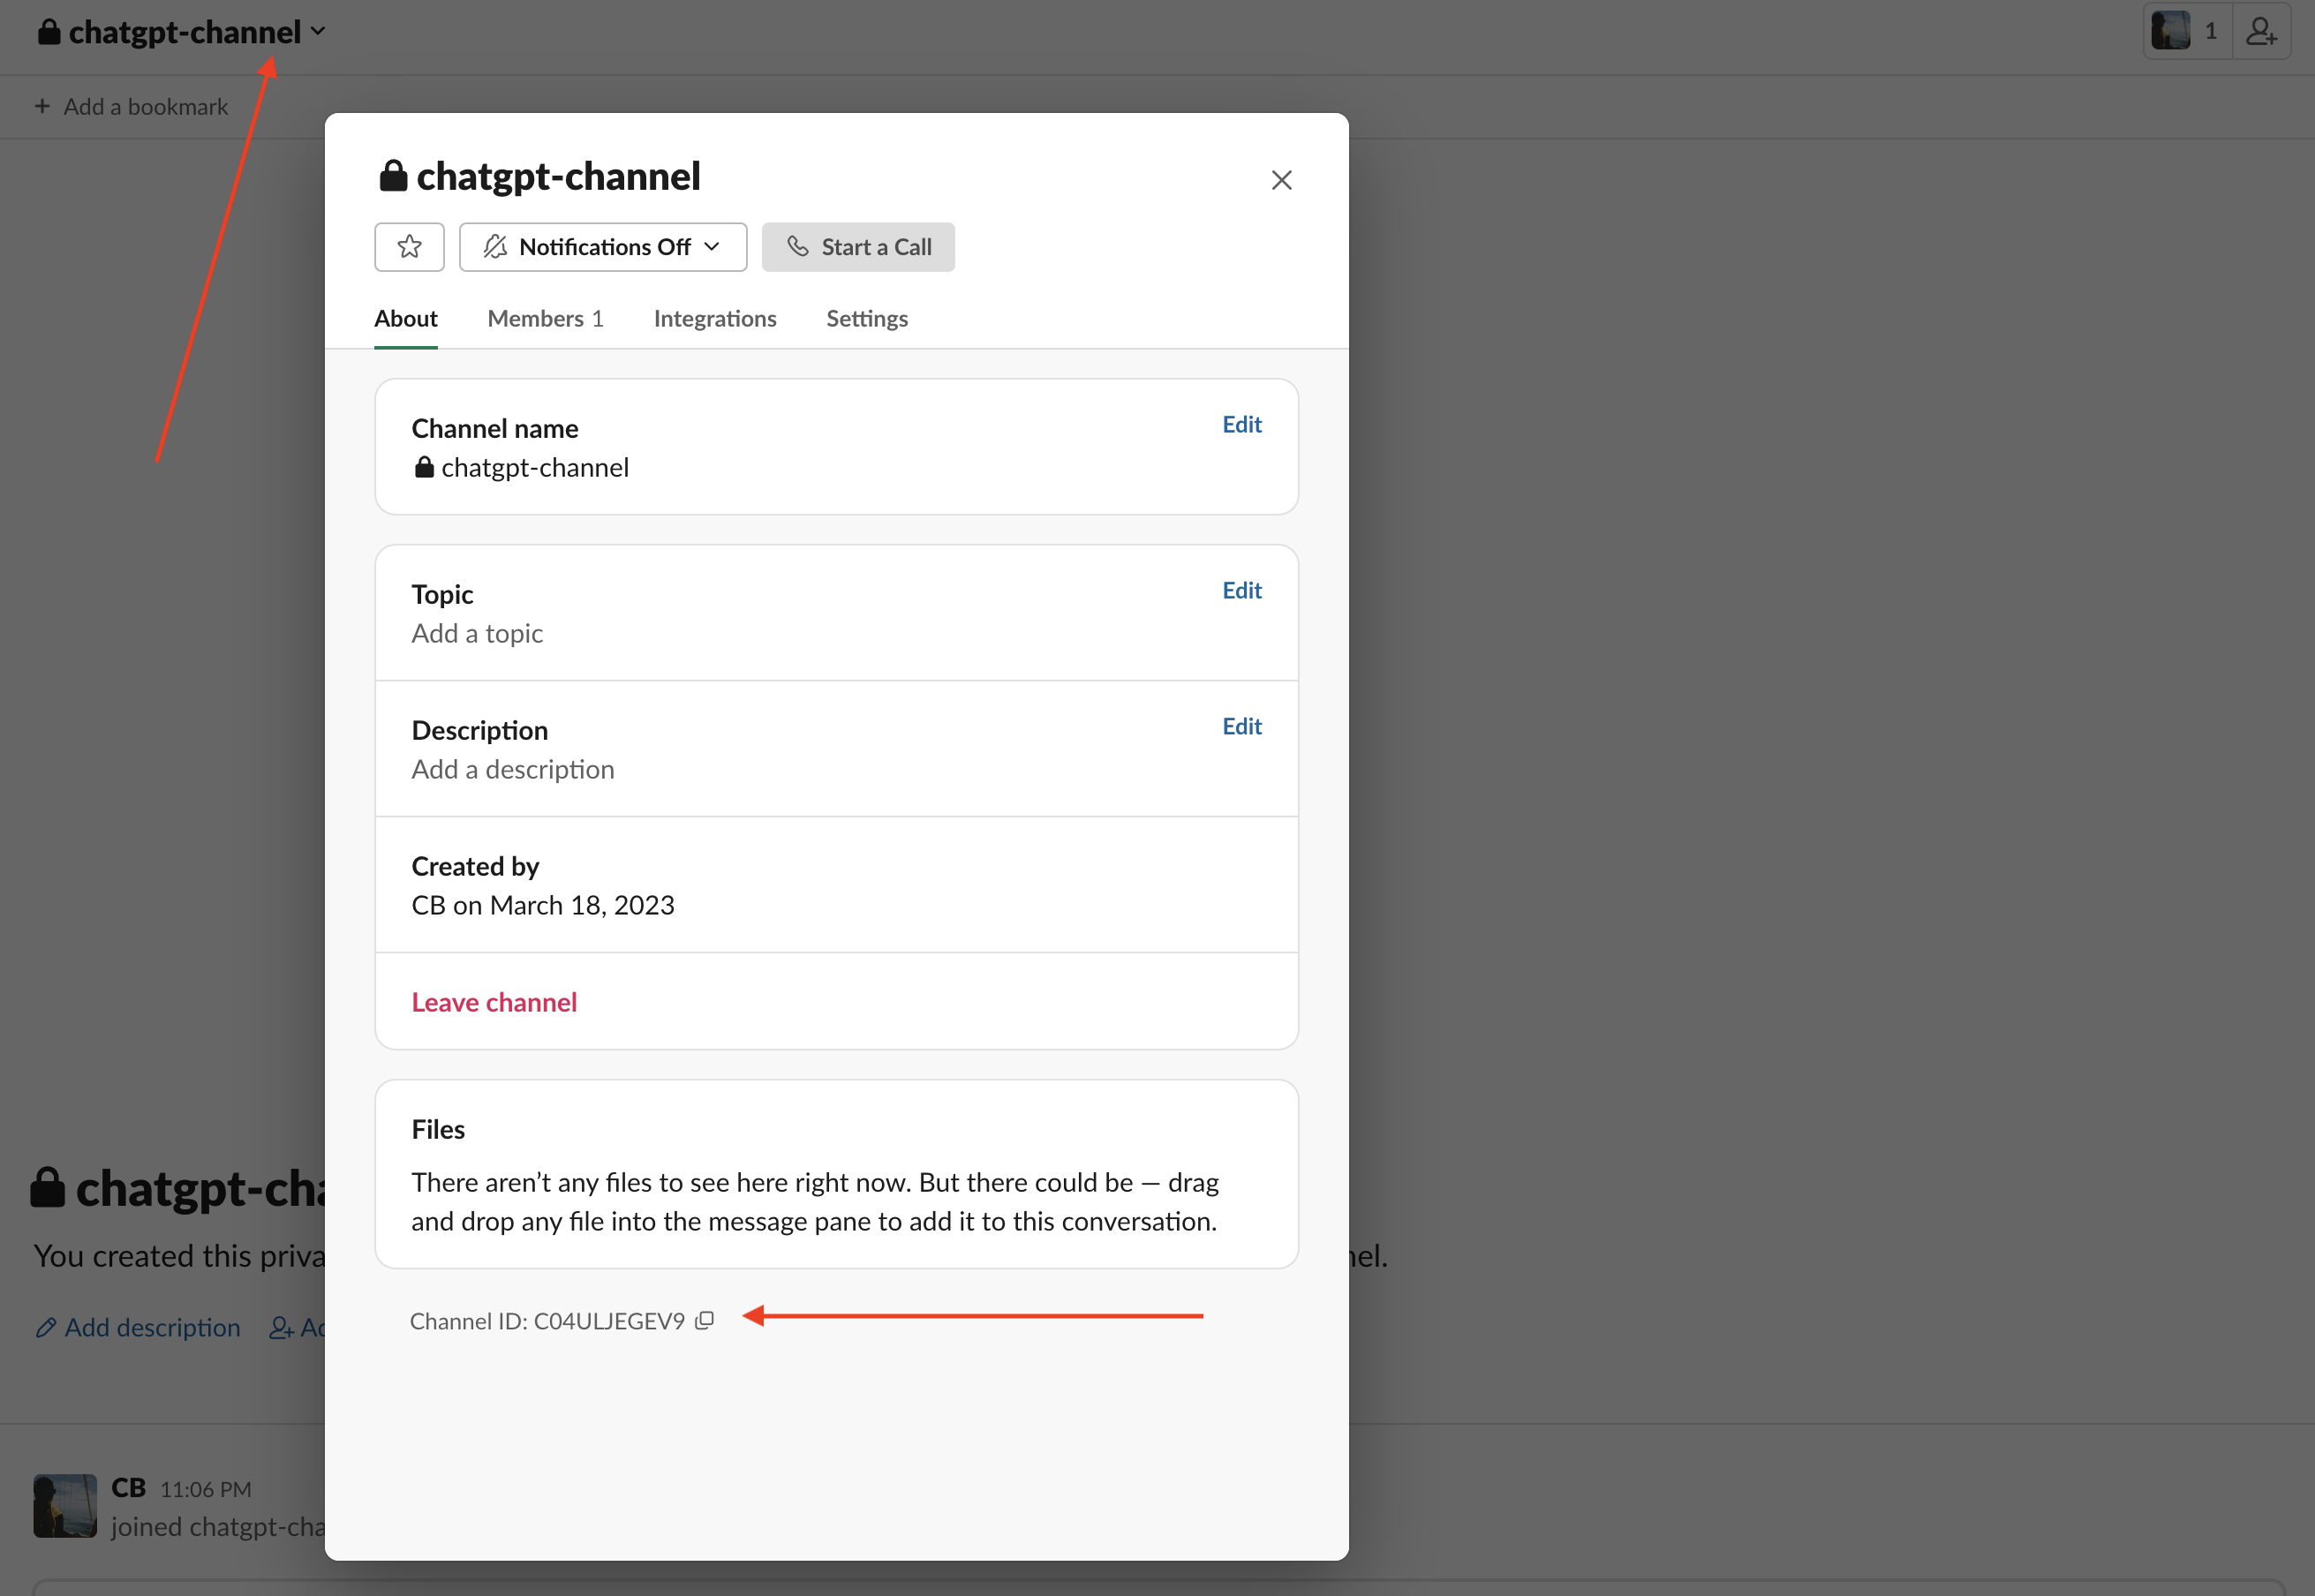Click the Leave channel link
The height and width of the screenshot is (1596, 2315).
coord(494,1002)
